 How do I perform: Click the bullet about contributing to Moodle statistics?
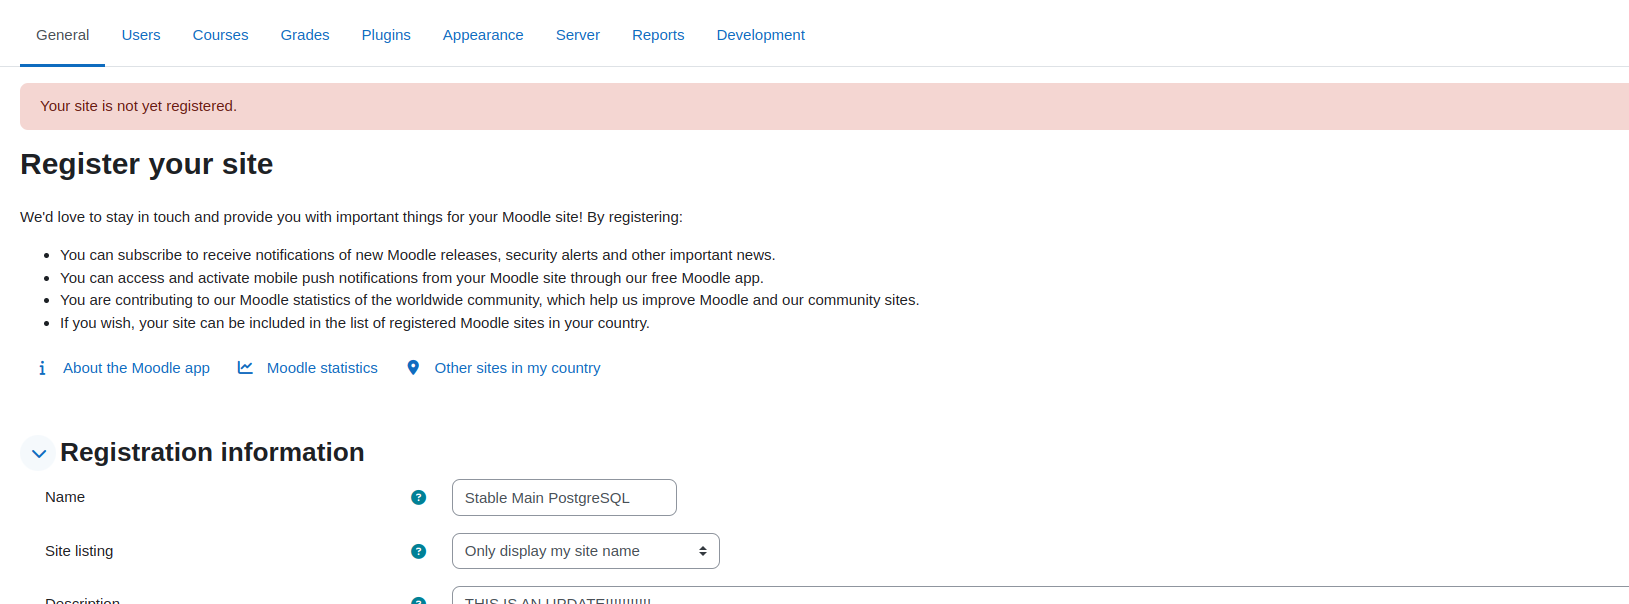pyautogui.click(x=490, y=300)
